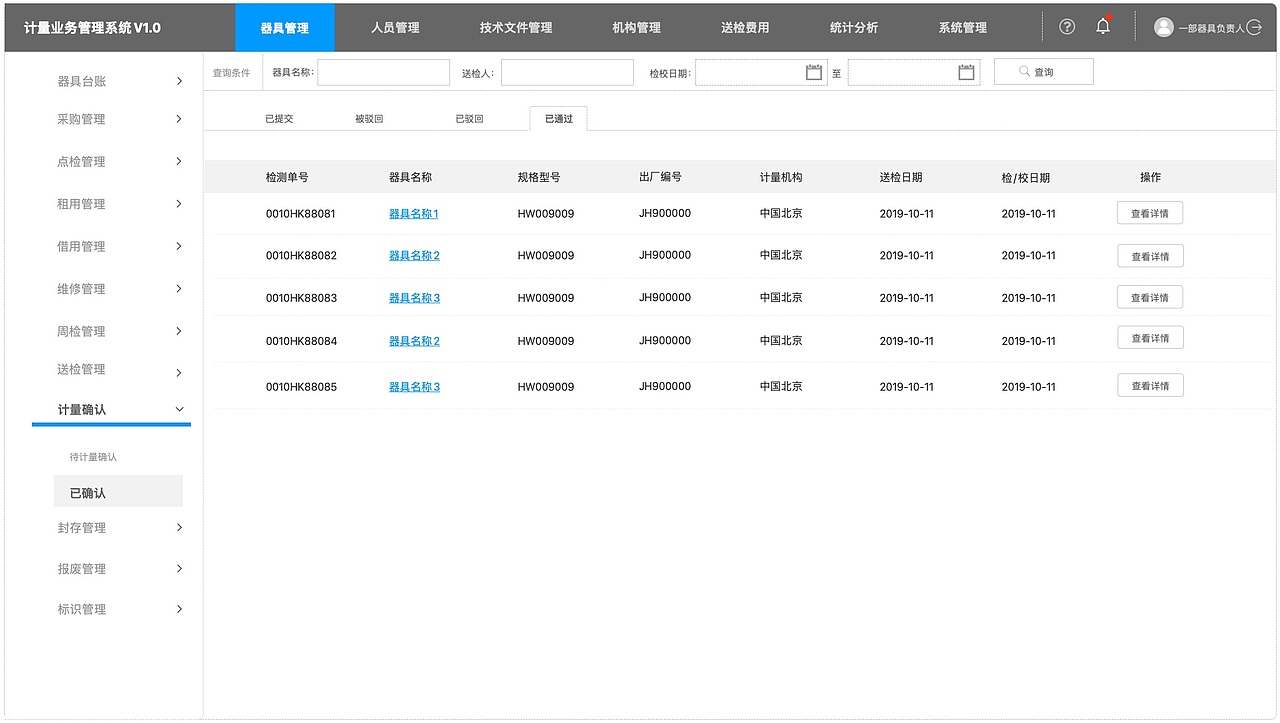1280x723 pixels.
Task: Select order number 0010HK88084 cell
Action: pos(301,341)
